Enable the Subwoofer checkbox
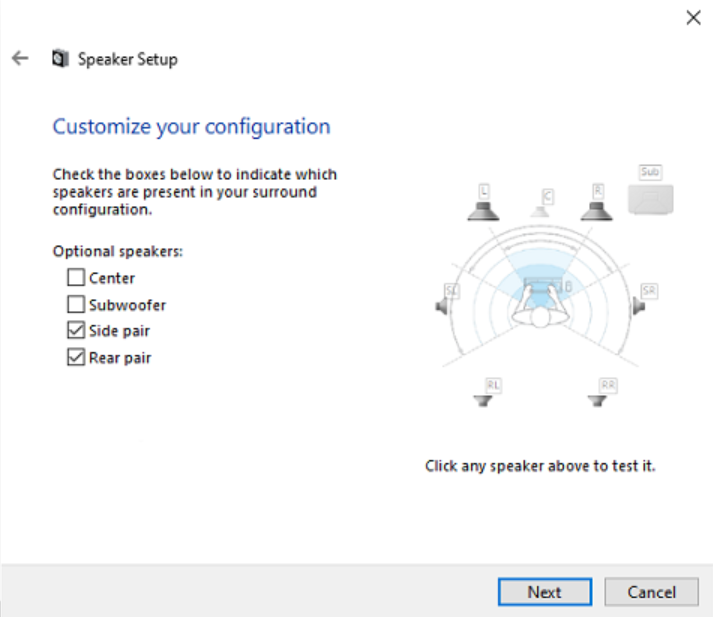The width and height of the screenshot is (713, 617). (x=76, y=304)
